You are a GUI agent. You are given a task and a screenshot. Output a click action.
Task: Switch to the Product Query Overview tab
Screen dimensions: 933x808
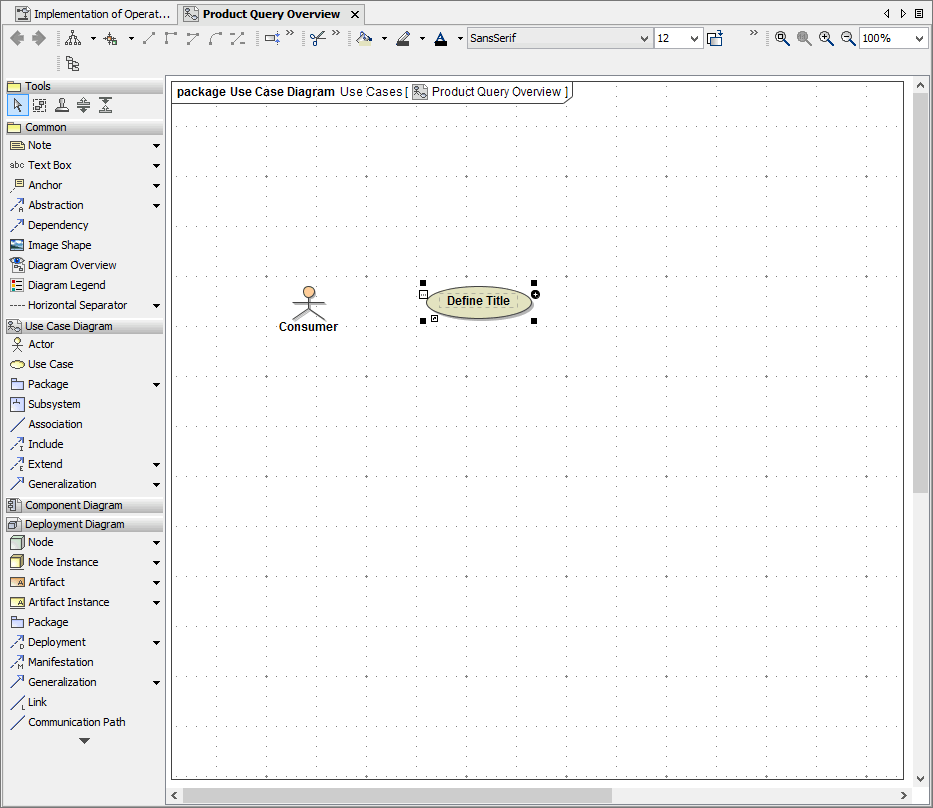click(270, 14)
